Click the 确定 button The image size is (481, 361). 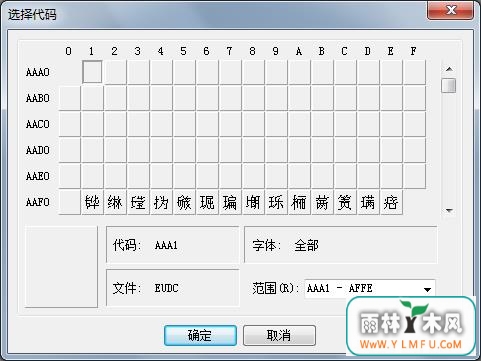(200, 335)
